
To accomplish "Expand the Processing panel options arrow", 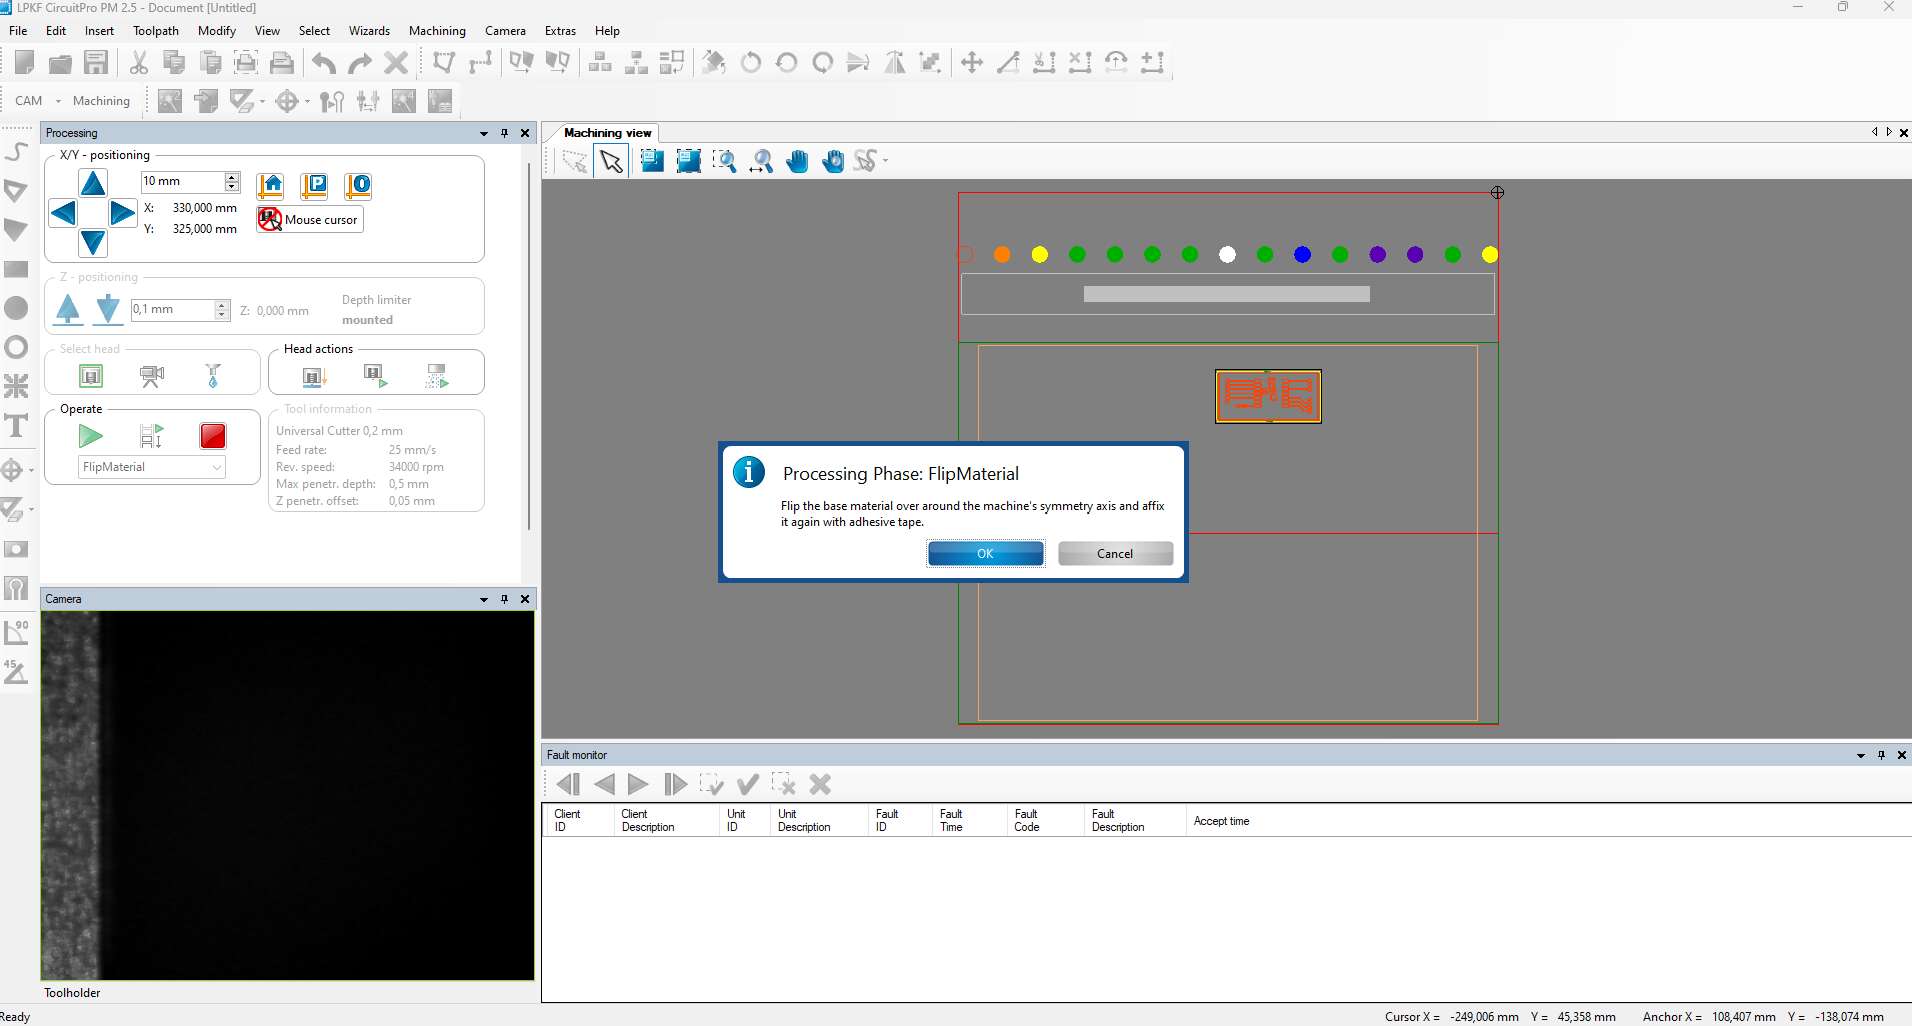I will point(484,133).
